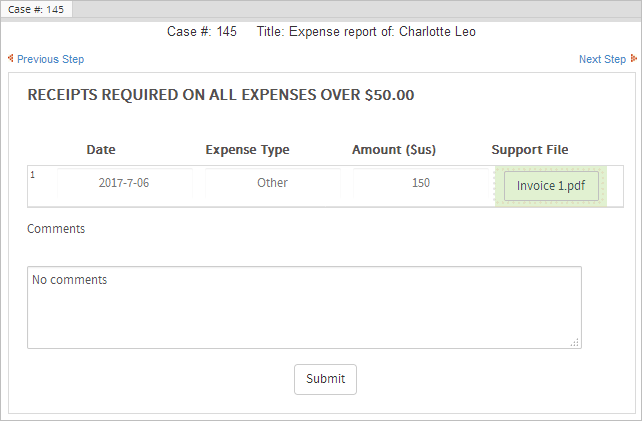642x421 pixels.
Task: Click the Amount ($us) column header
Action: click(x=394, y=150)
